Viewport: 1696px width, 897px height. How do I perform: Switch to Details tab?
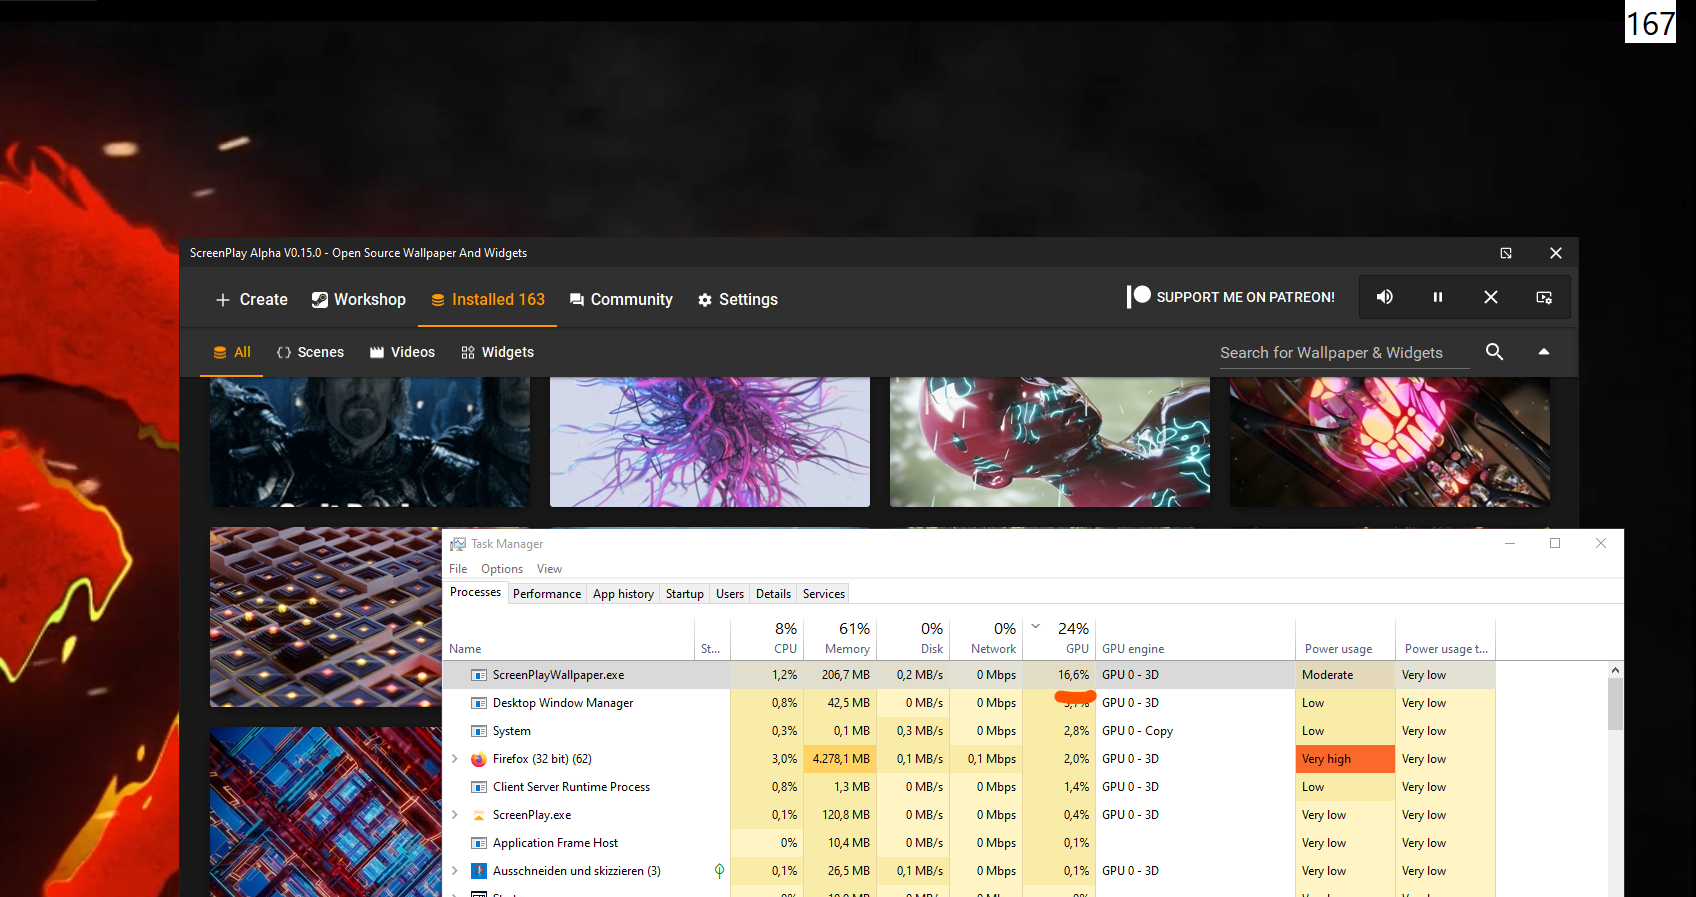point(773,594)
